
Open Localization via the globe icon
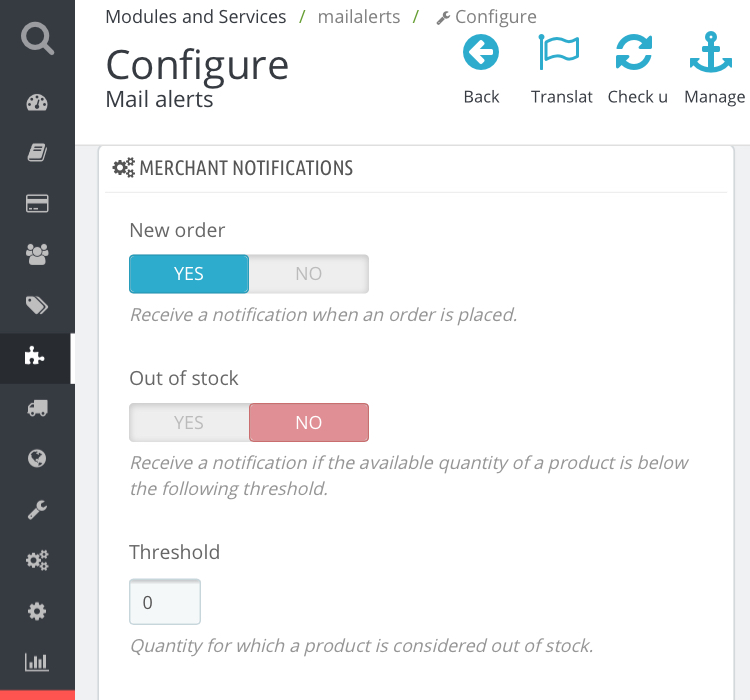tap(37, 459)
